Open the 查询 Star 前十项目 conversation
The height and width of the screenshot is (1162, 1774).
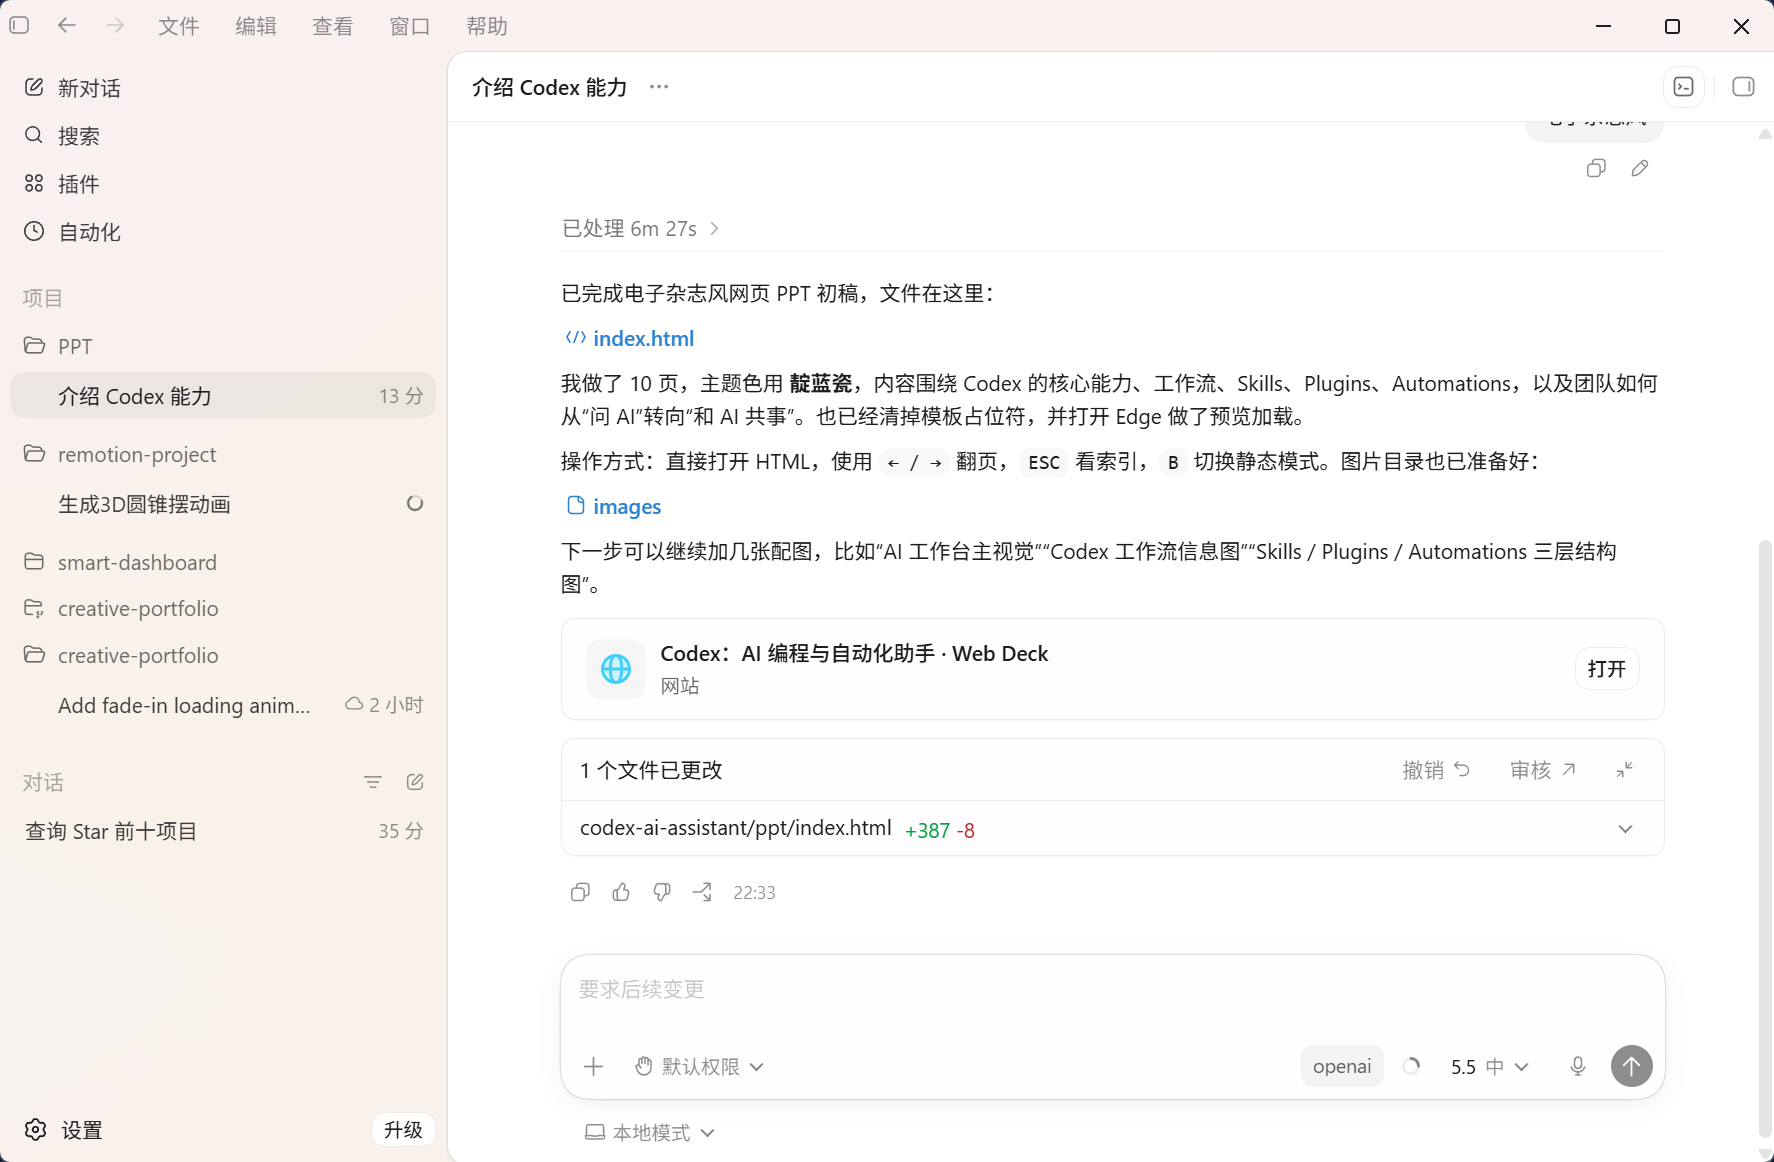[x=223, y=831]
